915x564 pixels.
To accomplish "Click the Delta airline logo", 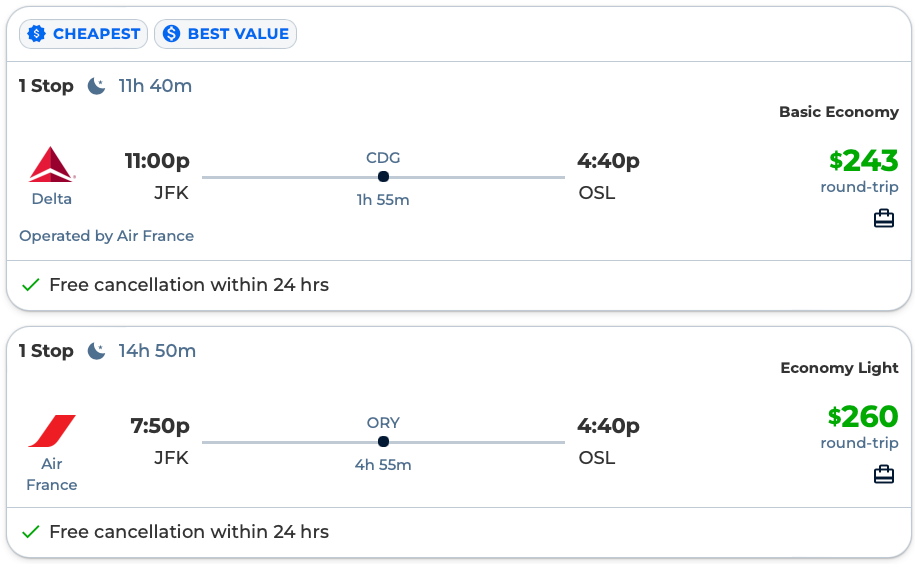I will tap(52, 164).
